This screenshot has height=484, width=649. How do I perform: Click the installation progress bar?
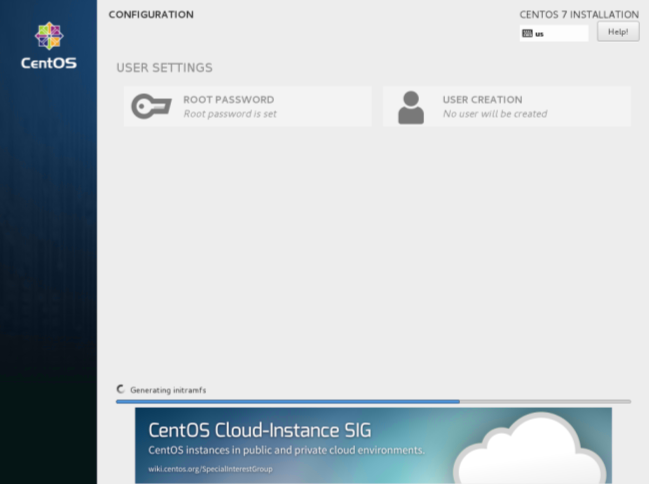[x=373, y=402]
